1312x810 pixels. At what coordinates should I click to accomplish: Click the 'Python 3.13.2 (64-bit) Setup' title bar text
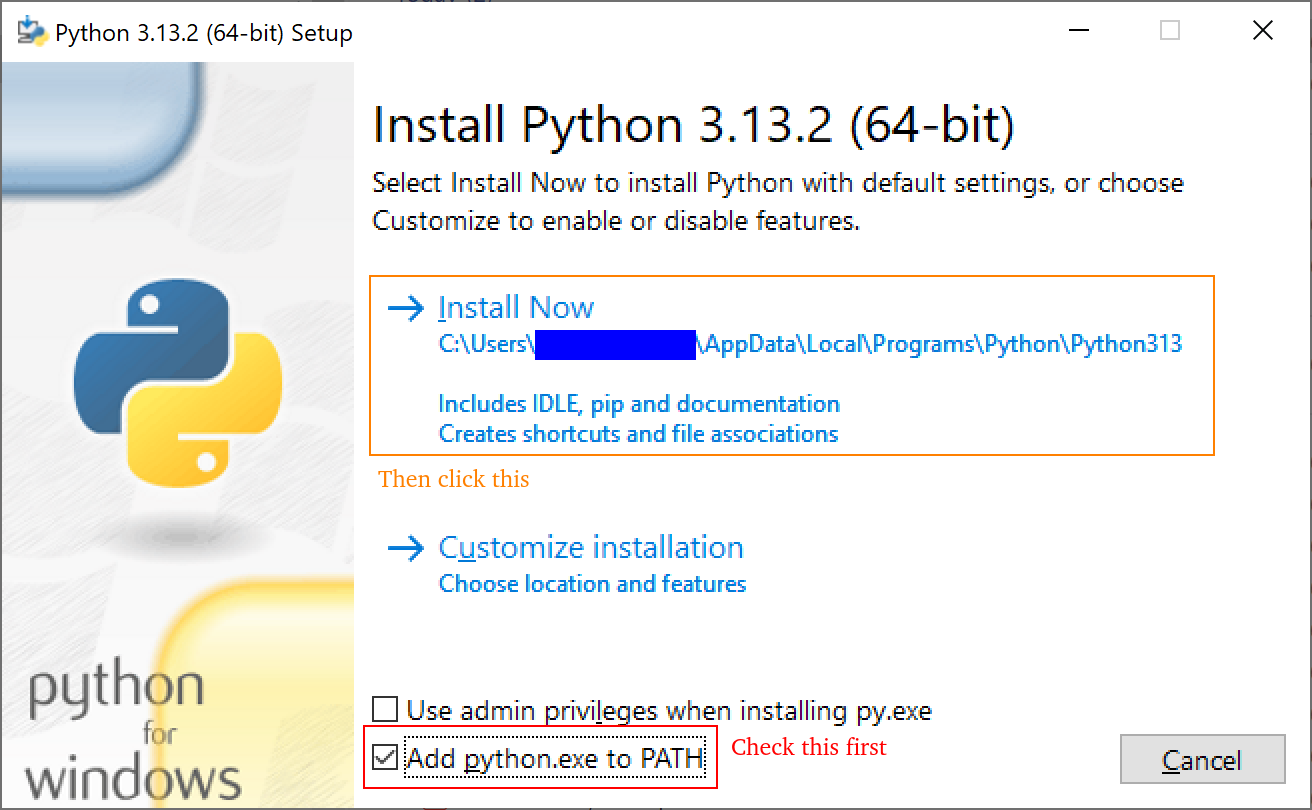pos(204,33)
